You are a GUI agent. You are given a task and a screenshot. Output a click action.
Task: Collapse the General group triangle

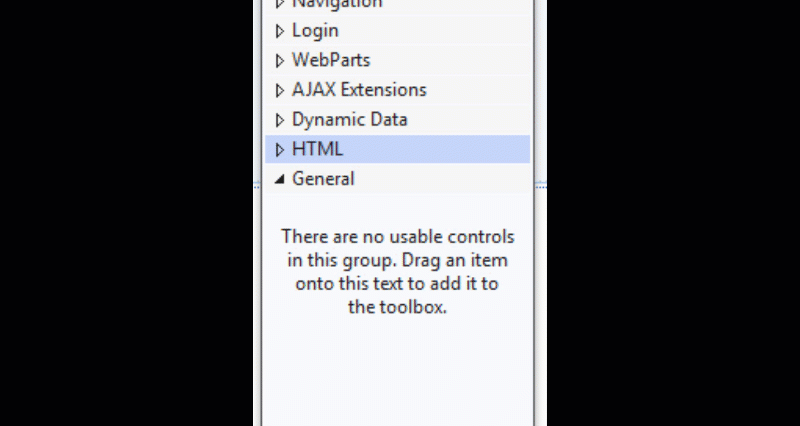coord(279,179)
